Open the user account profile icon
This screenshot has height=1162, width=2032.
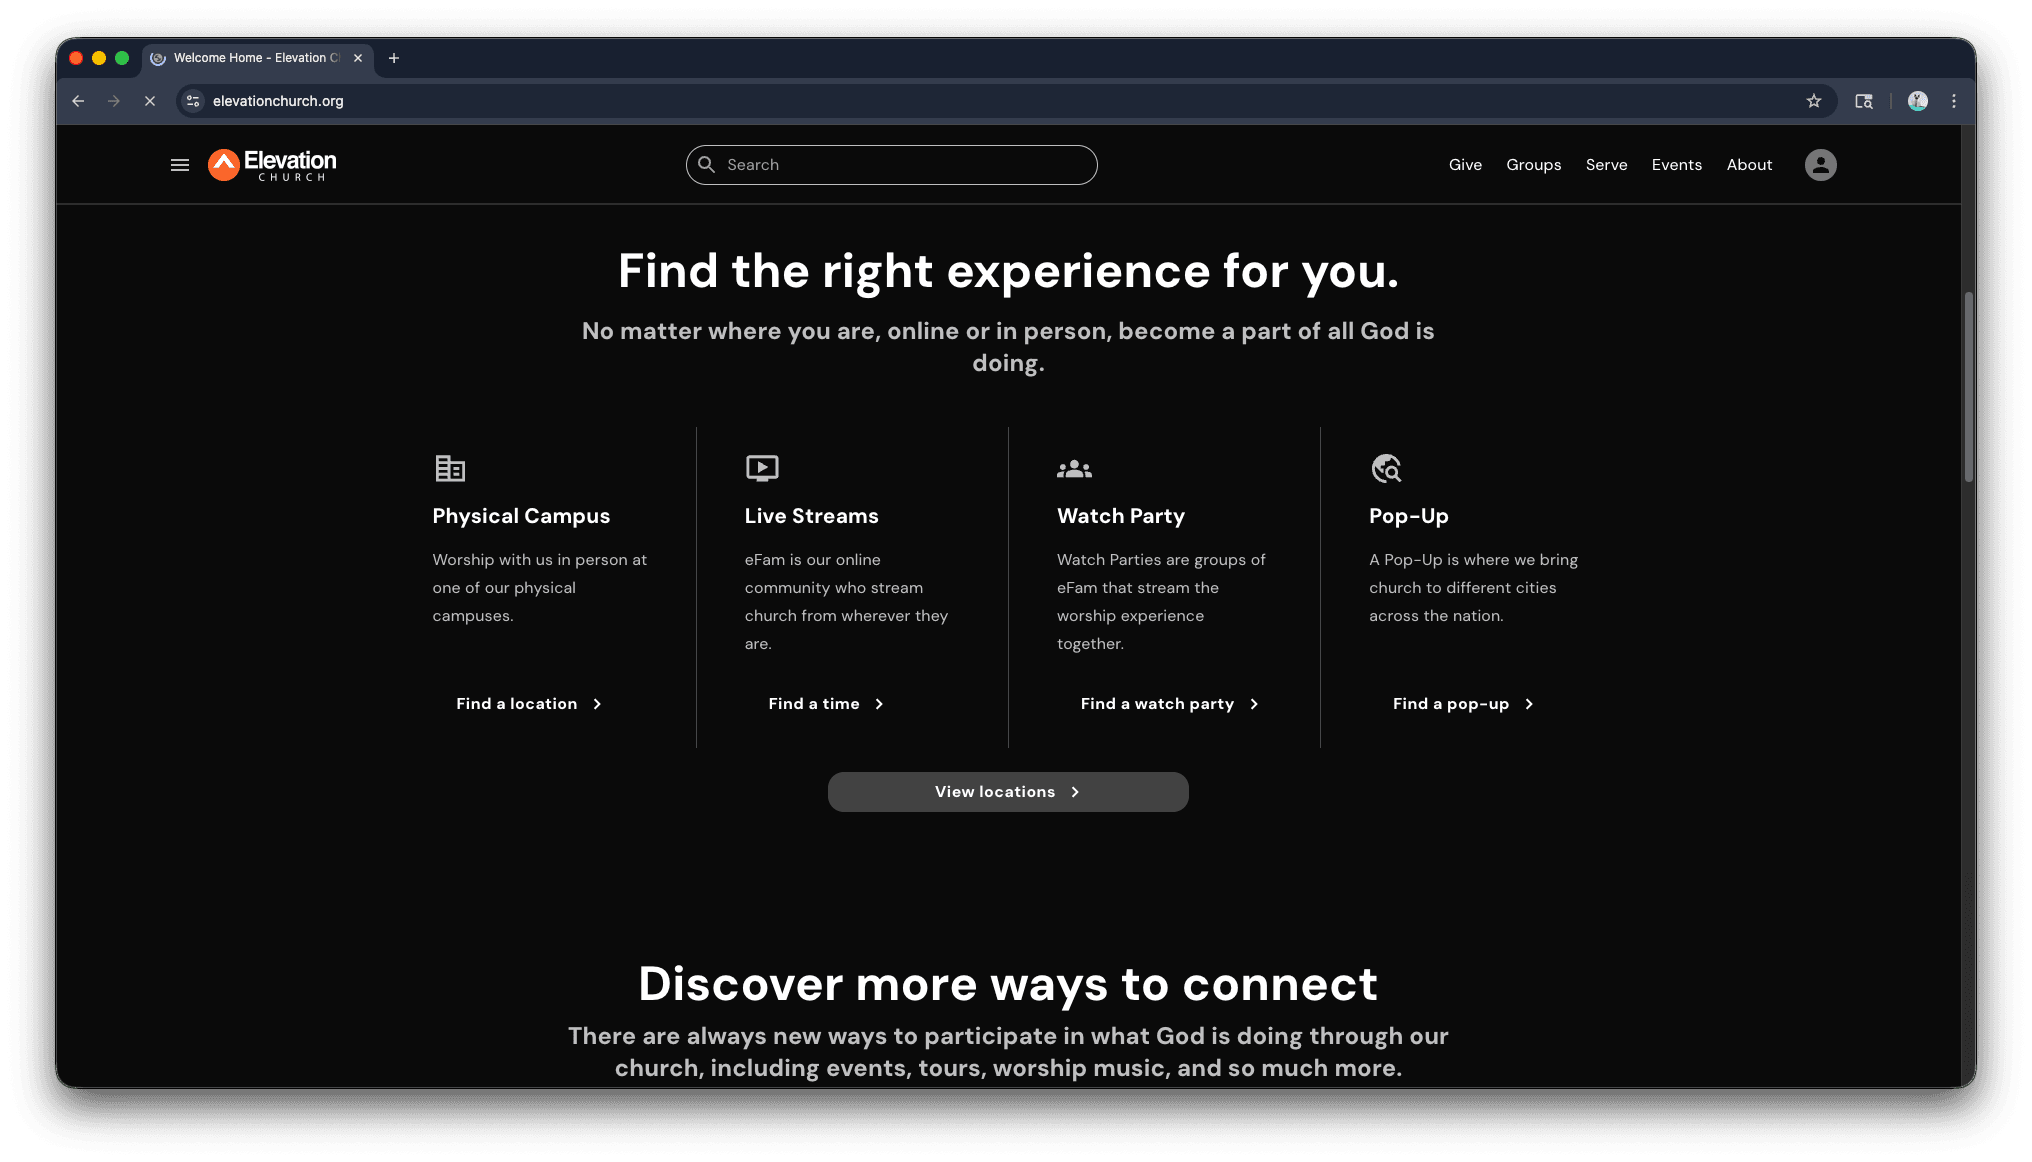pyautogui.click(x=1820, y=165)
